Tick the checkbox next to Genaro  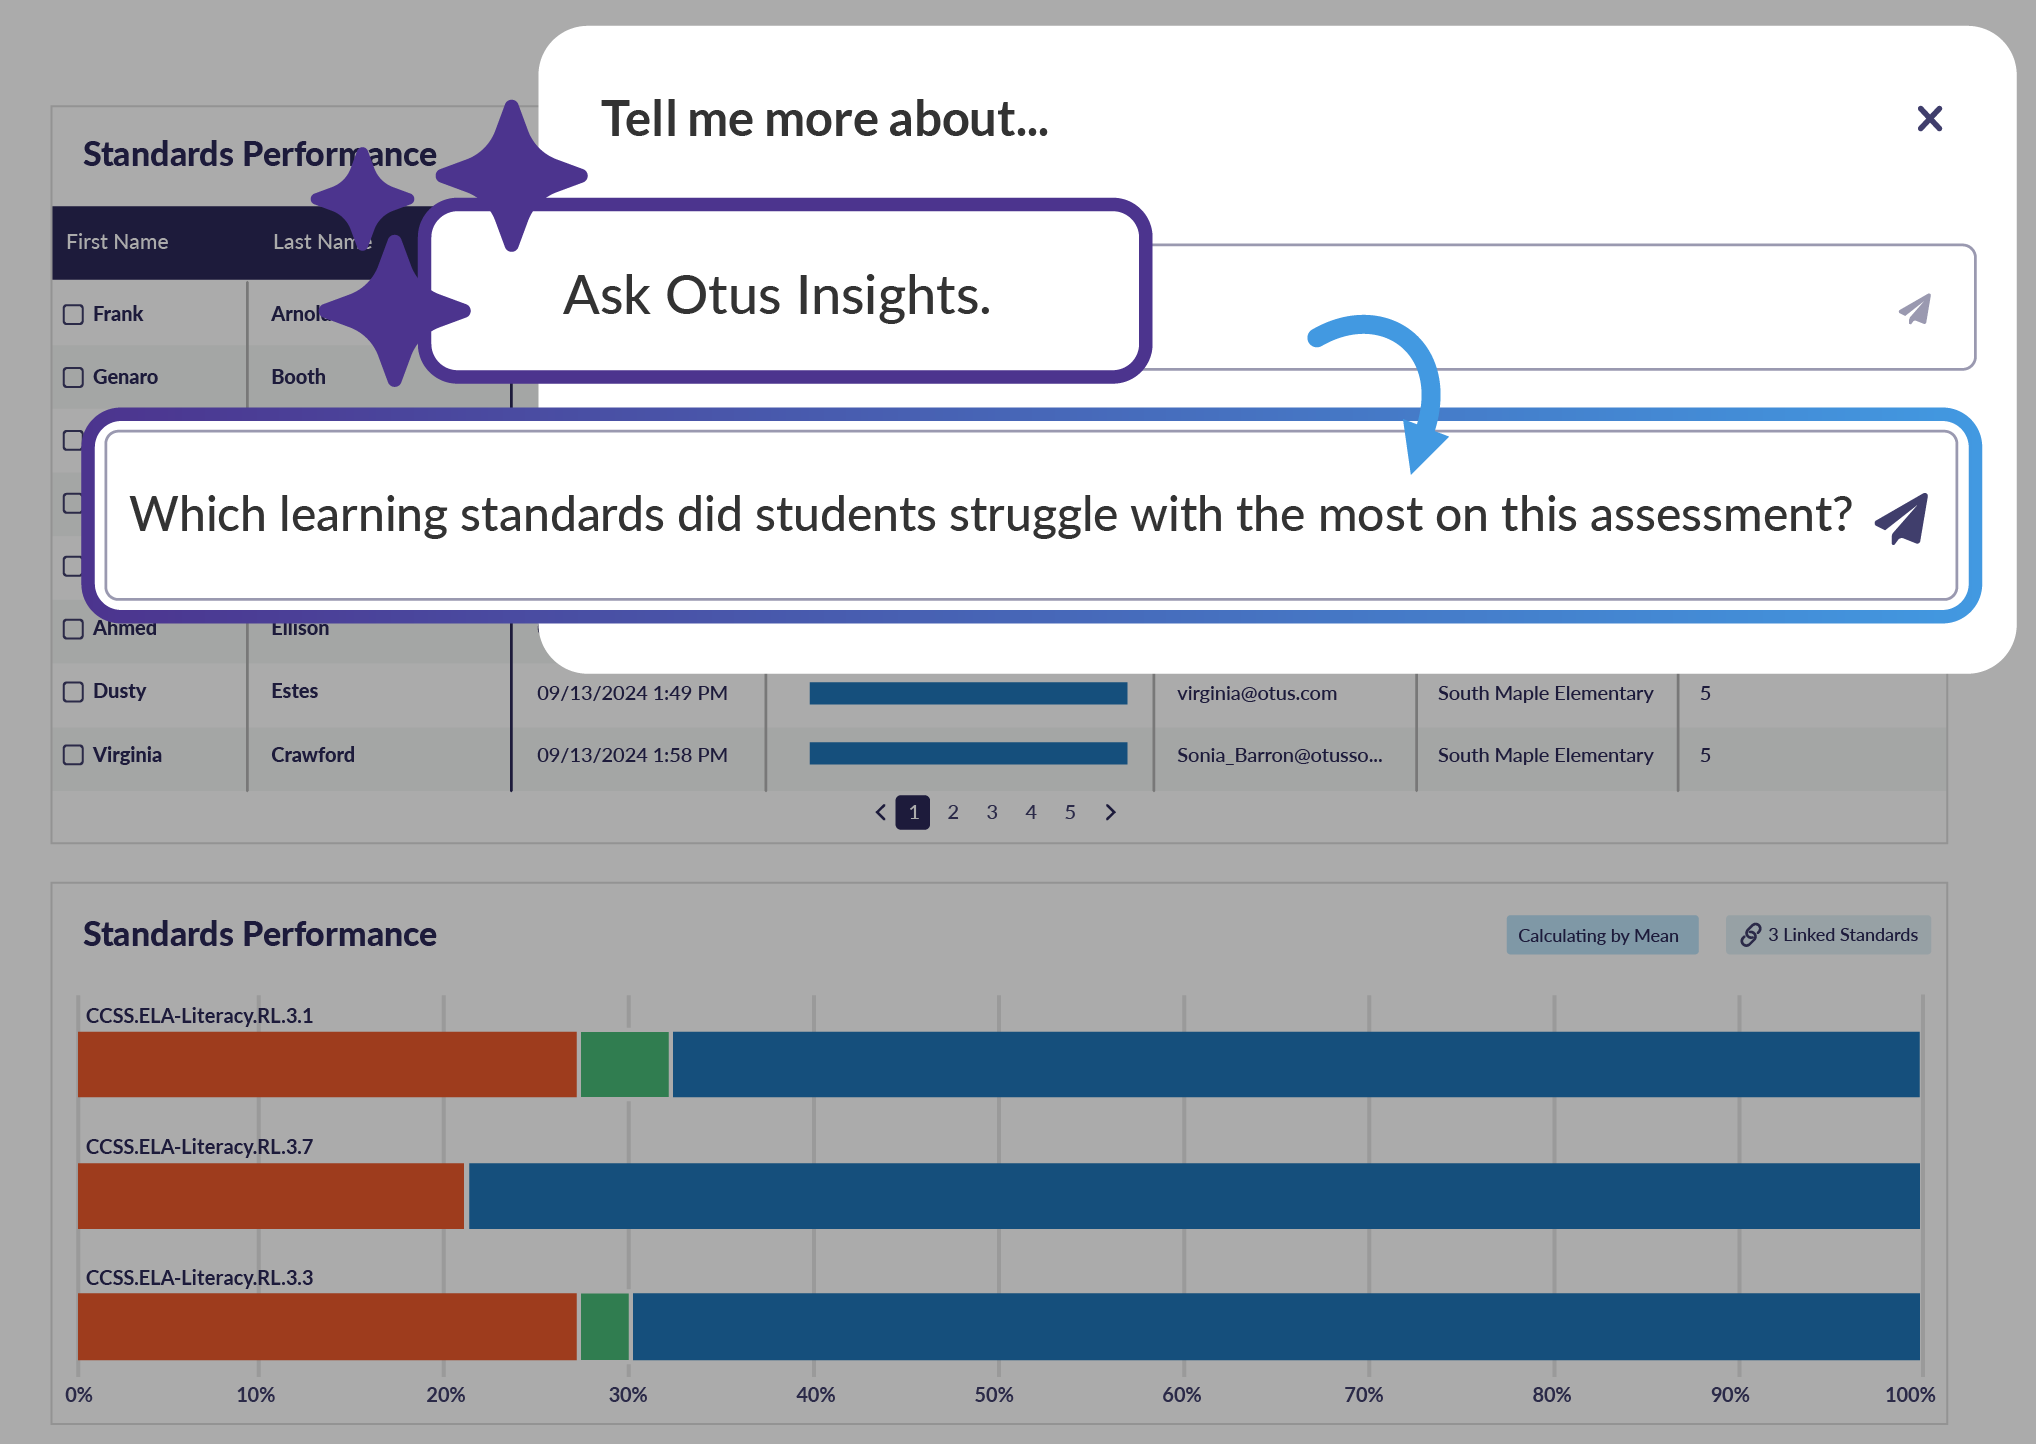(73, 377)
